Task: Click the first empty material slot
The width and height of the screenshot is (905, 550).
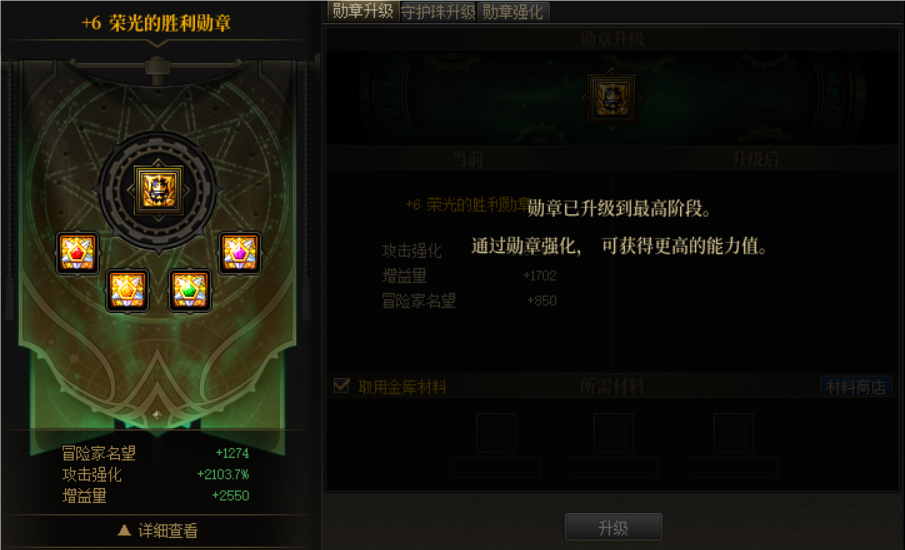Action: point(496,432)
